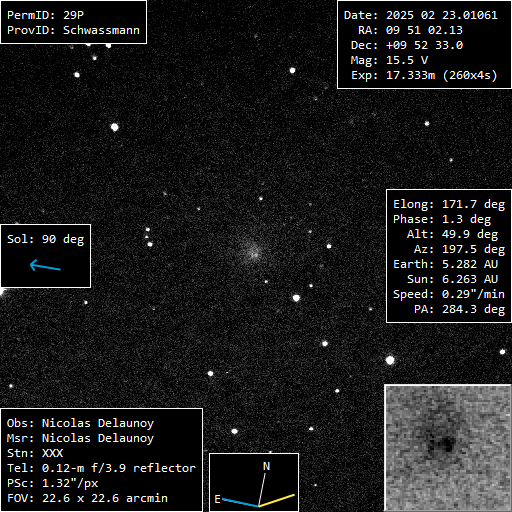
Task: Click the blue solar direction arrow
Action: pos(45,266)
